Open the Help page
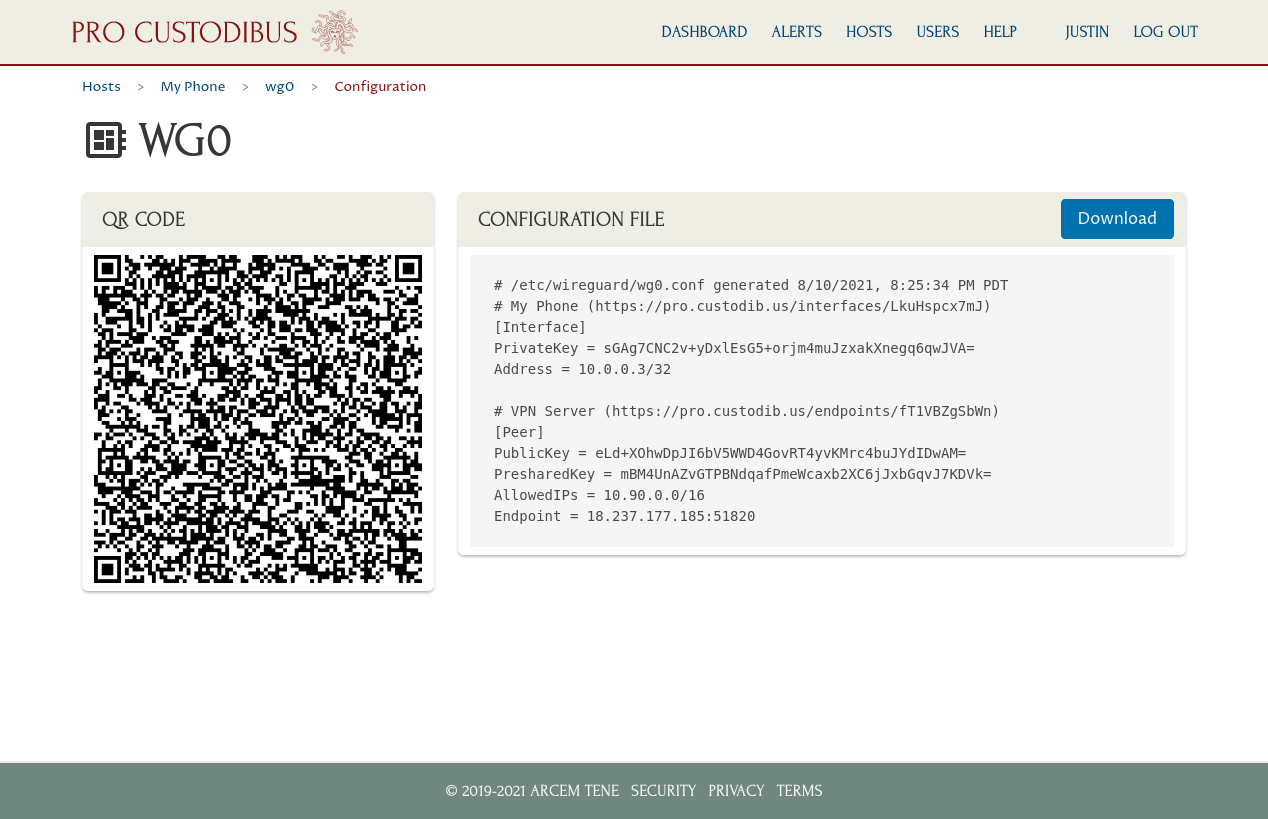Viewport: 1268px width, 819px height. pos(1000,32)
